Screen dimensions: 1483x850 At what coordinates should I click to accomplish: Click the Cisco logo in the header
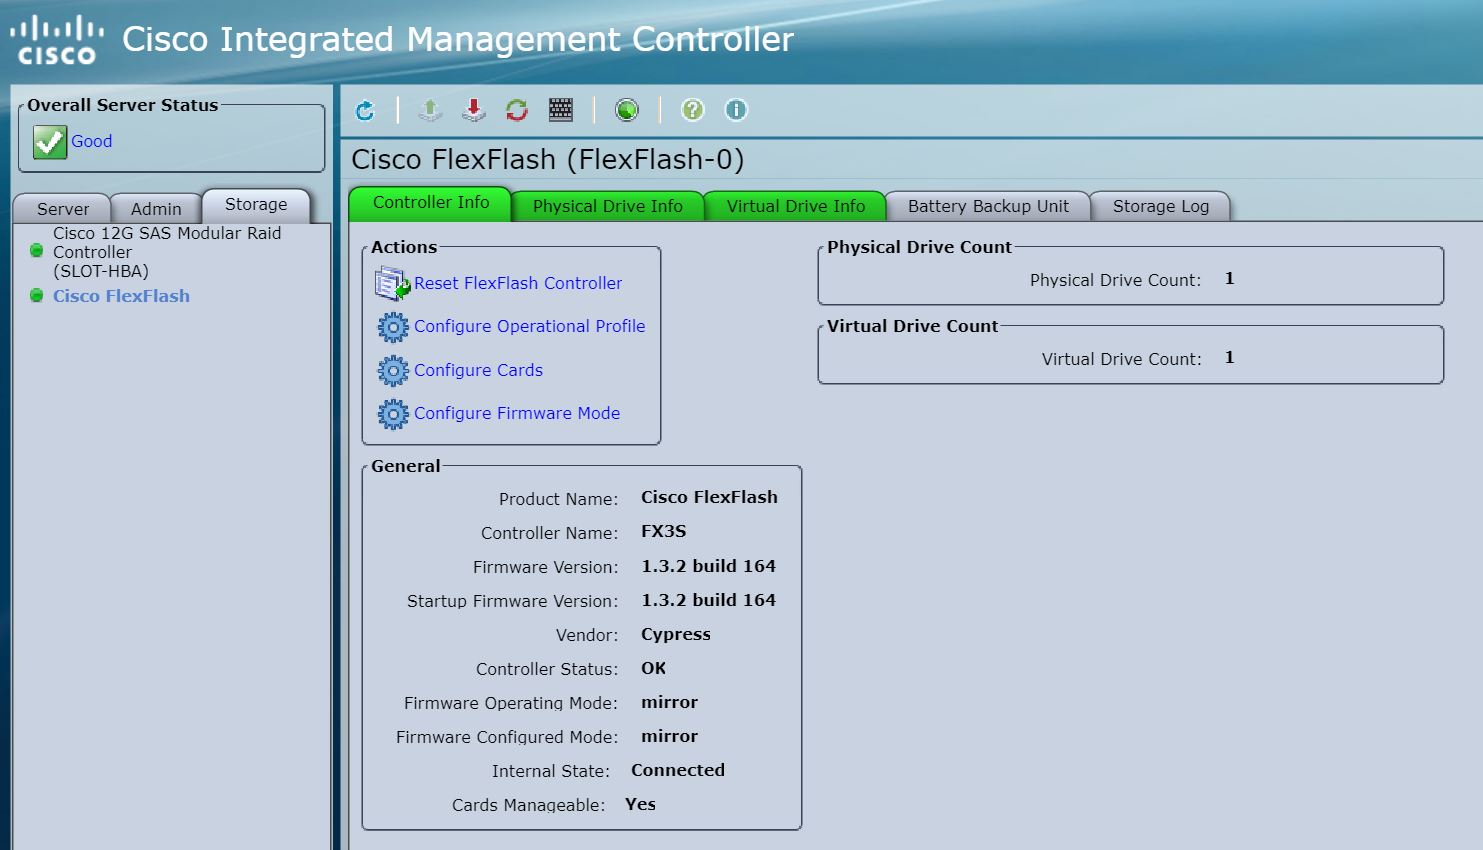[55, 38]
